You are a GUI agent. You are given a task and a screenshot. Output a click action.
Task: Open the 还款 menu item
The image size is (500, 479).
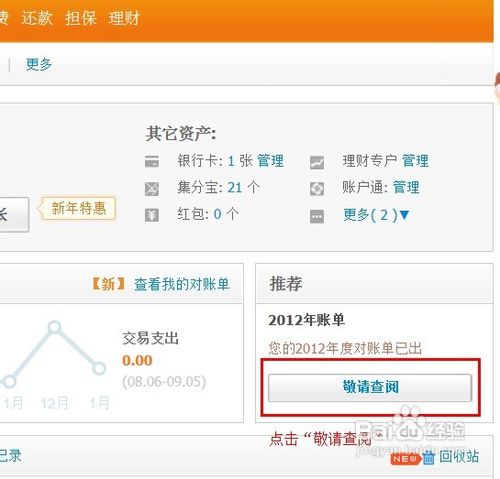coord(37,17)
